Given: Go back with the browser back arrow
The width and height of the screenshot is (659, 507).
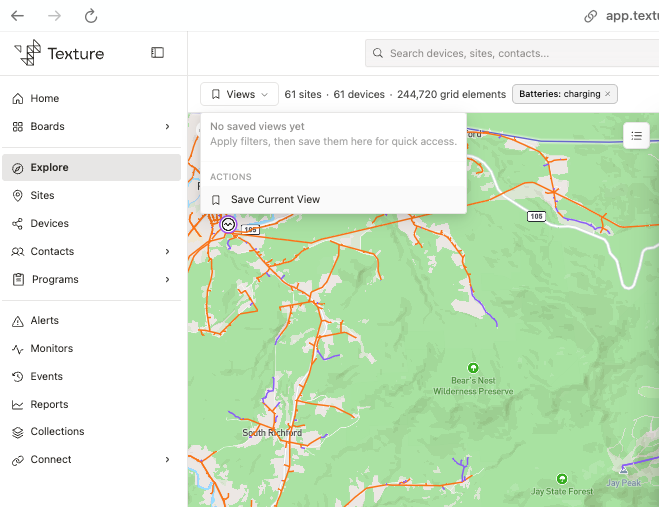Looking at the screenshot, I should point(17,16).
